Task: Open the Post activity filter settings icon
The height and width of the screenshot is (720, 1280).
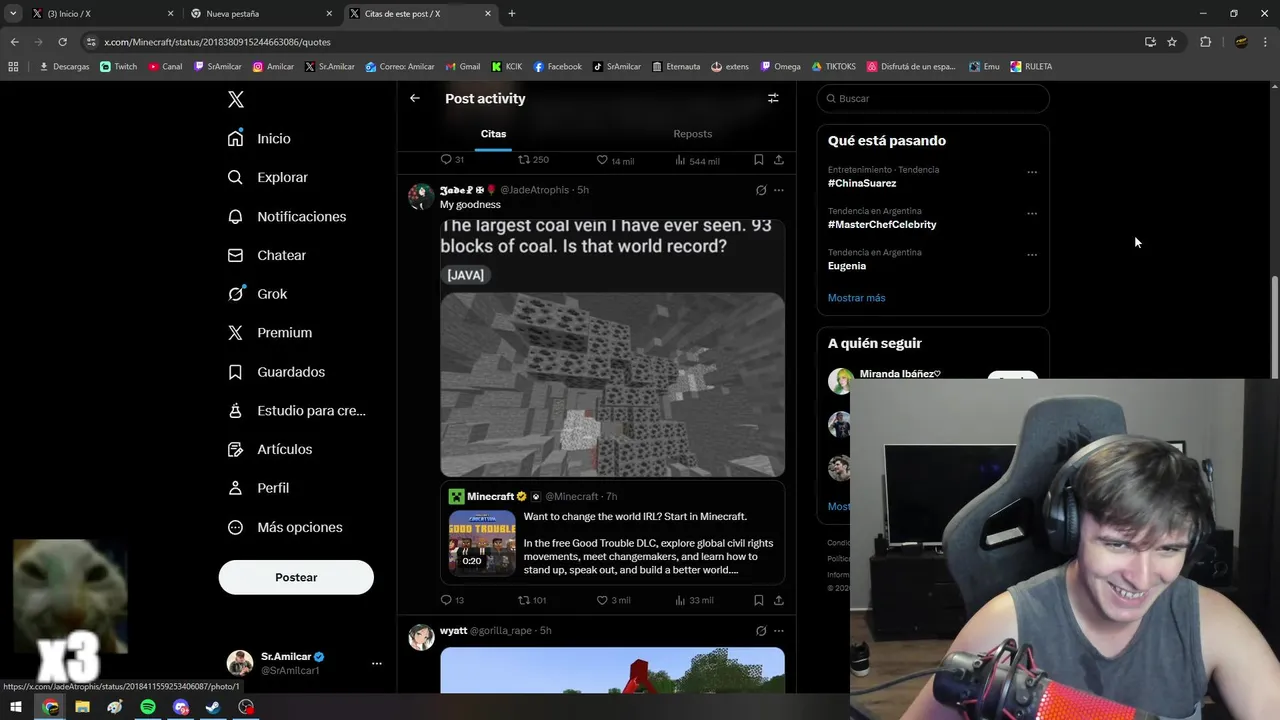Action: click(x=773, y=98)
